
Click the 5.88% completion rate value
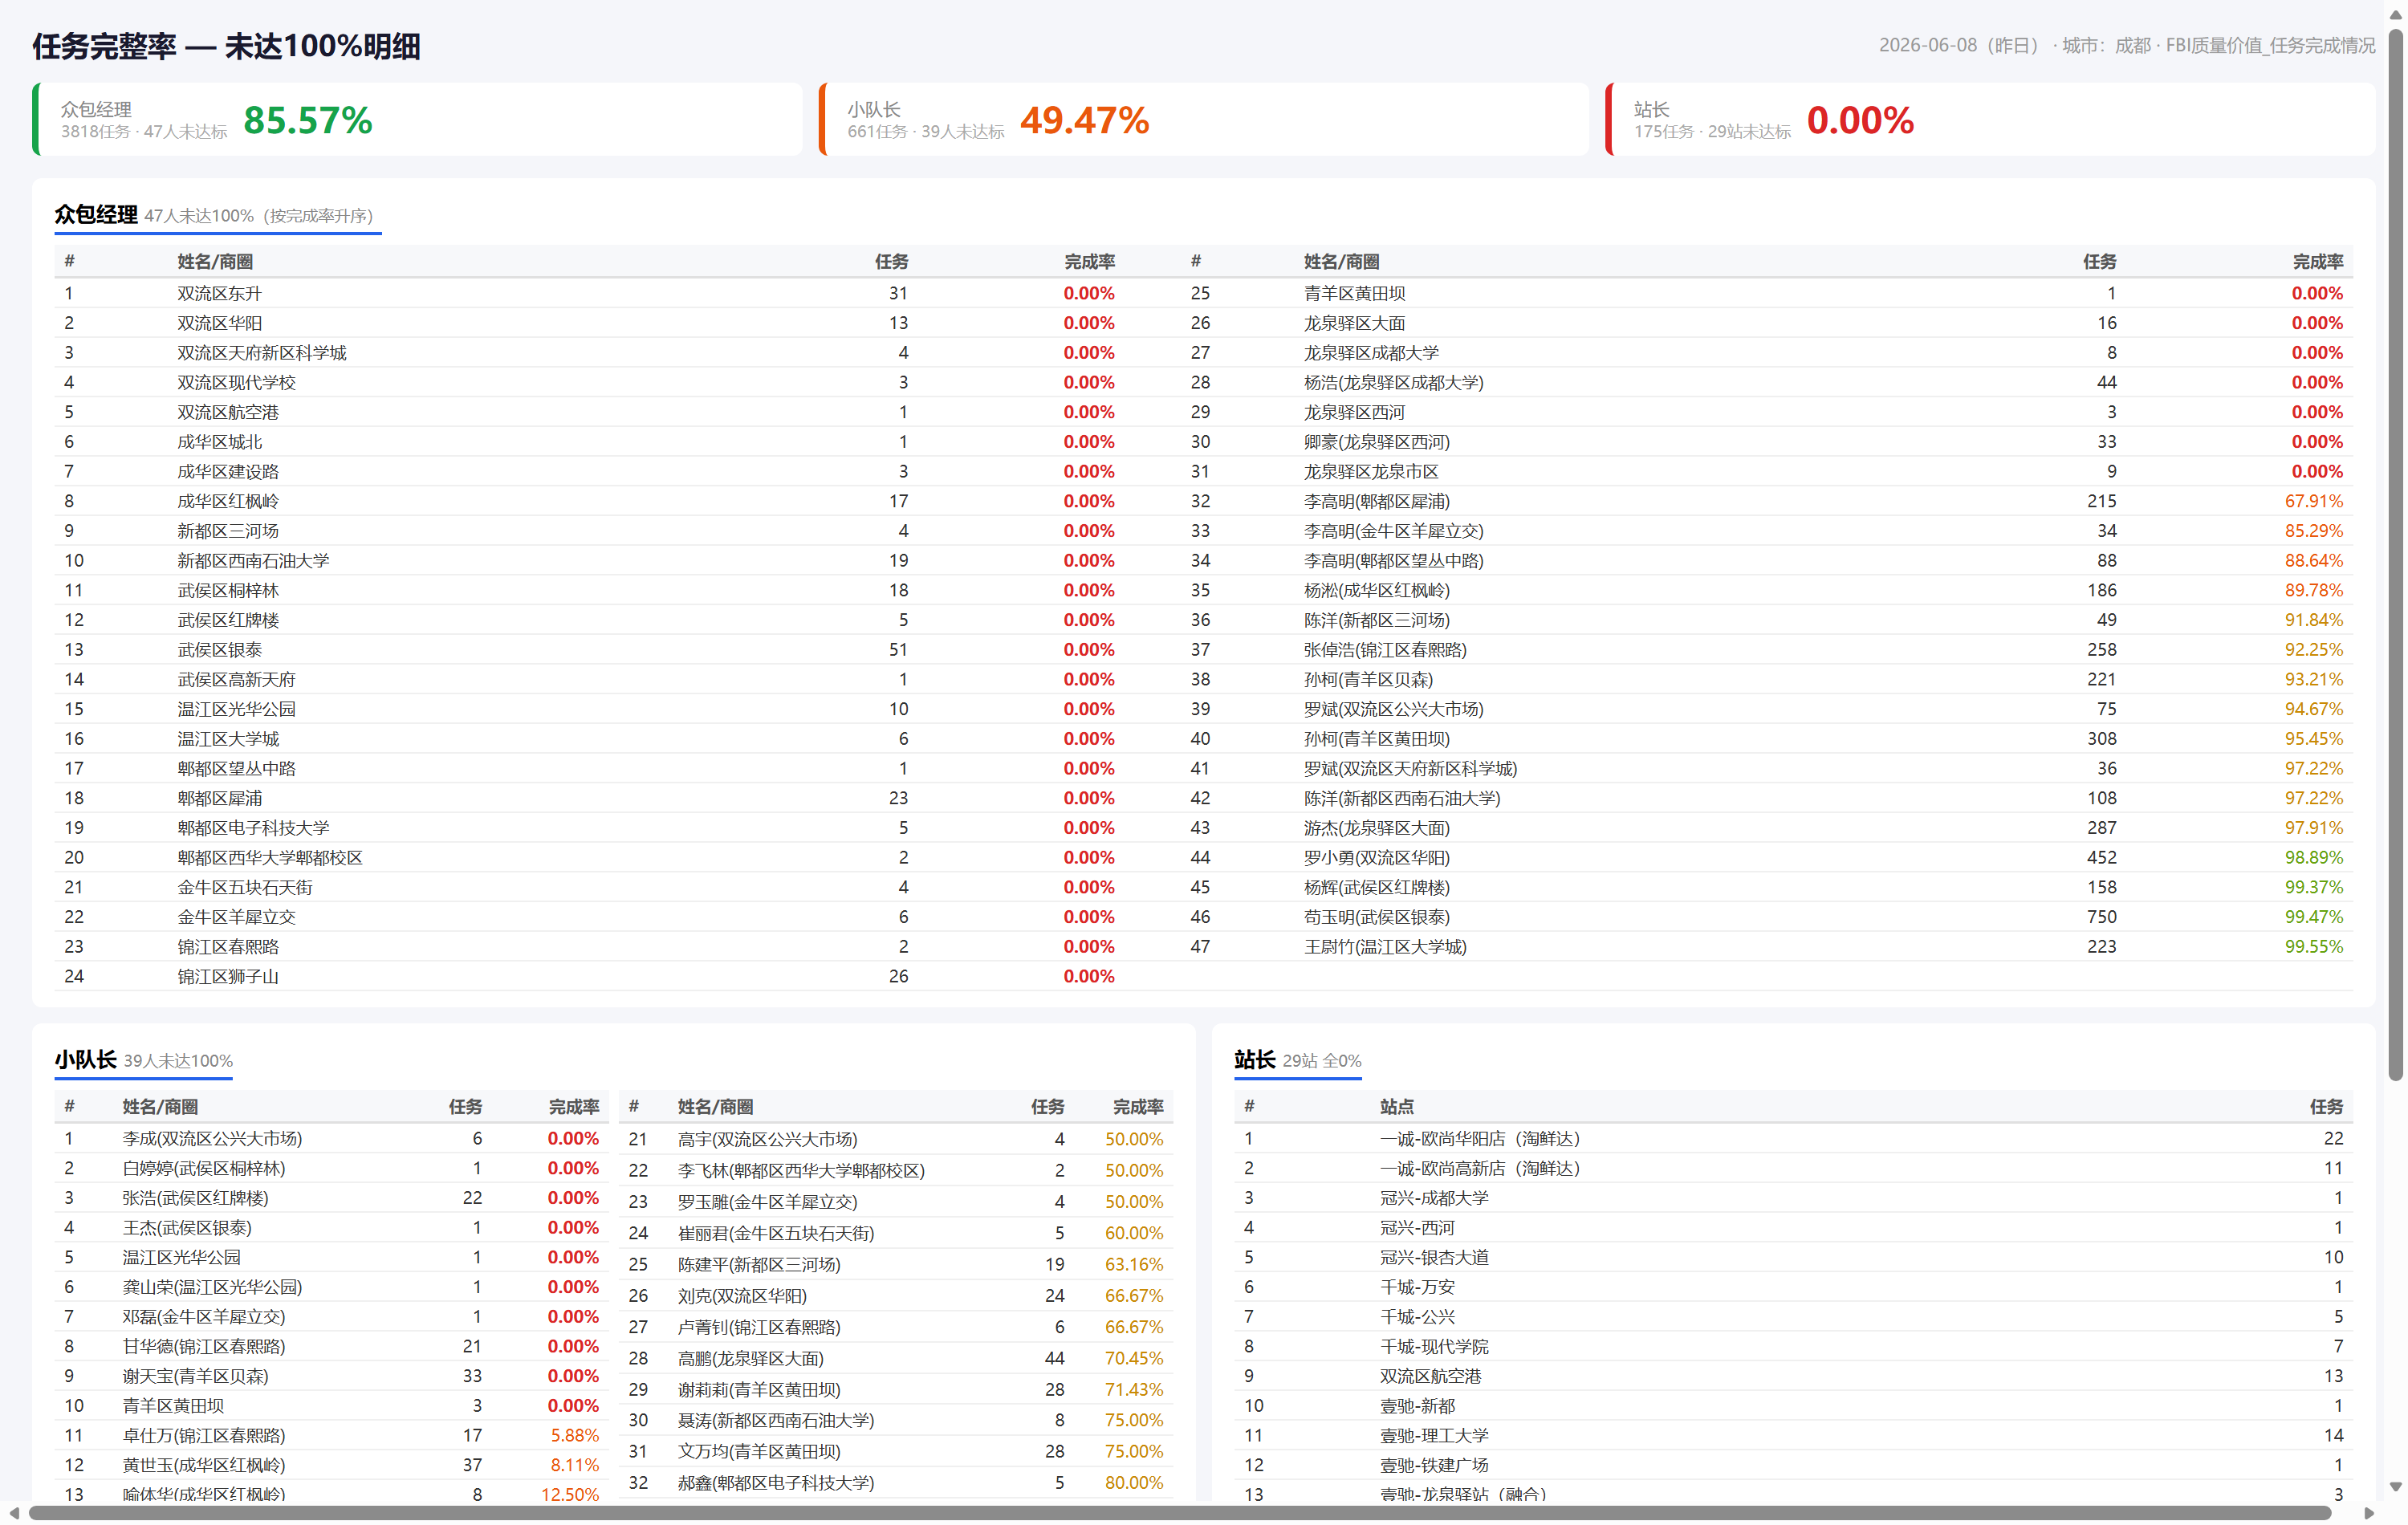tap(574, 1435)
